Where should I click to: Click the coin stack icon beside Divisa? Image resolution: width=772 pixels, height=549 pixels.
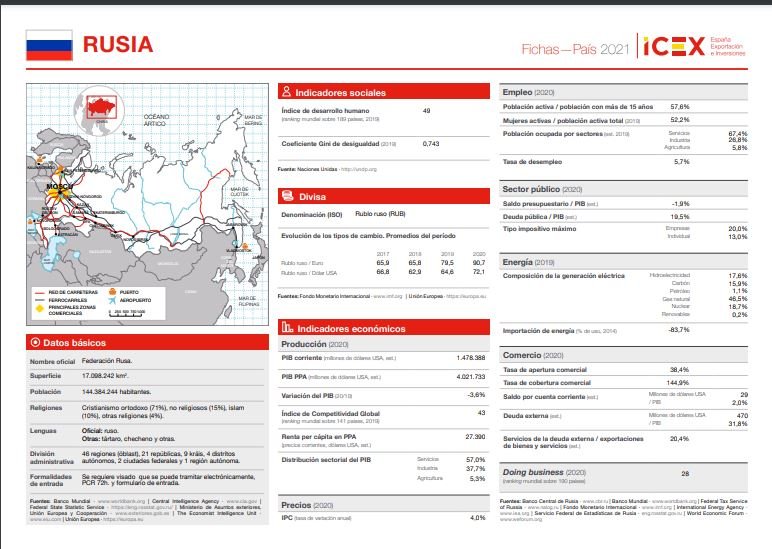tap(287, 196)
